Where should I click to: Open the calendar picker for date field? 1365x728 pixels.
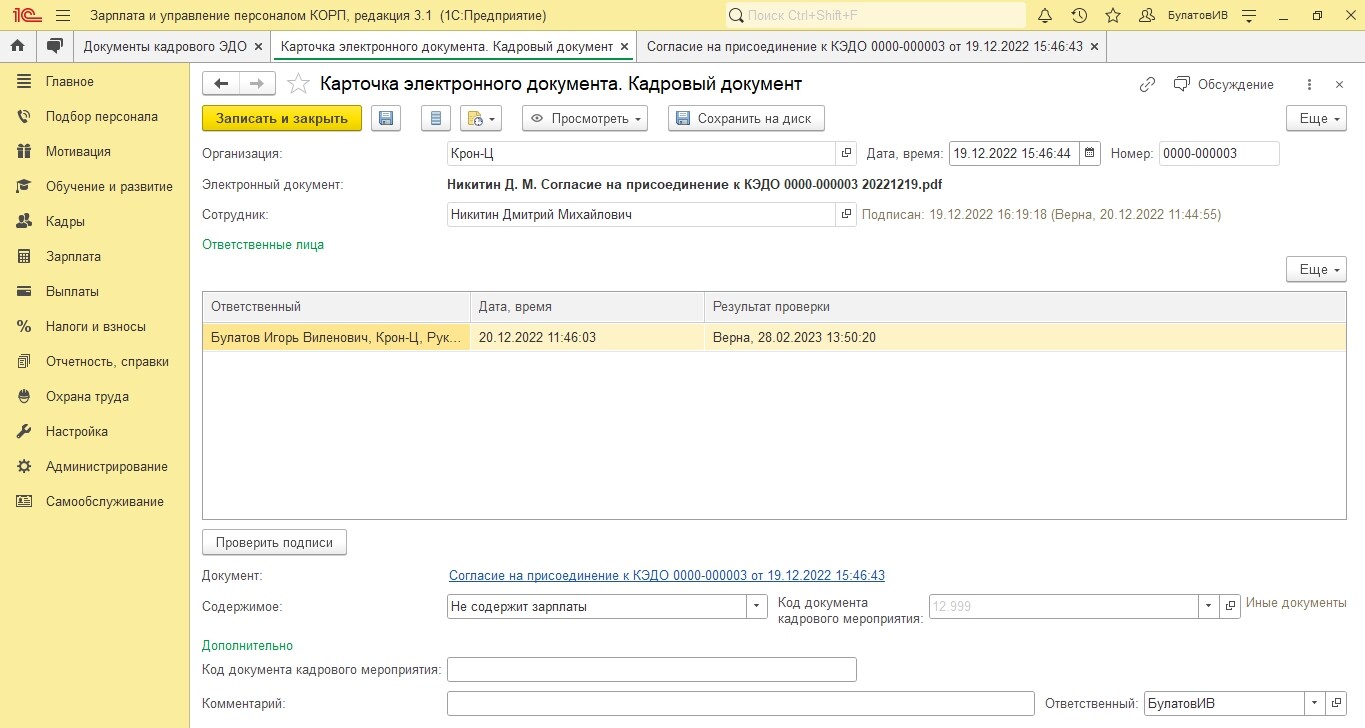(1090, 153)
